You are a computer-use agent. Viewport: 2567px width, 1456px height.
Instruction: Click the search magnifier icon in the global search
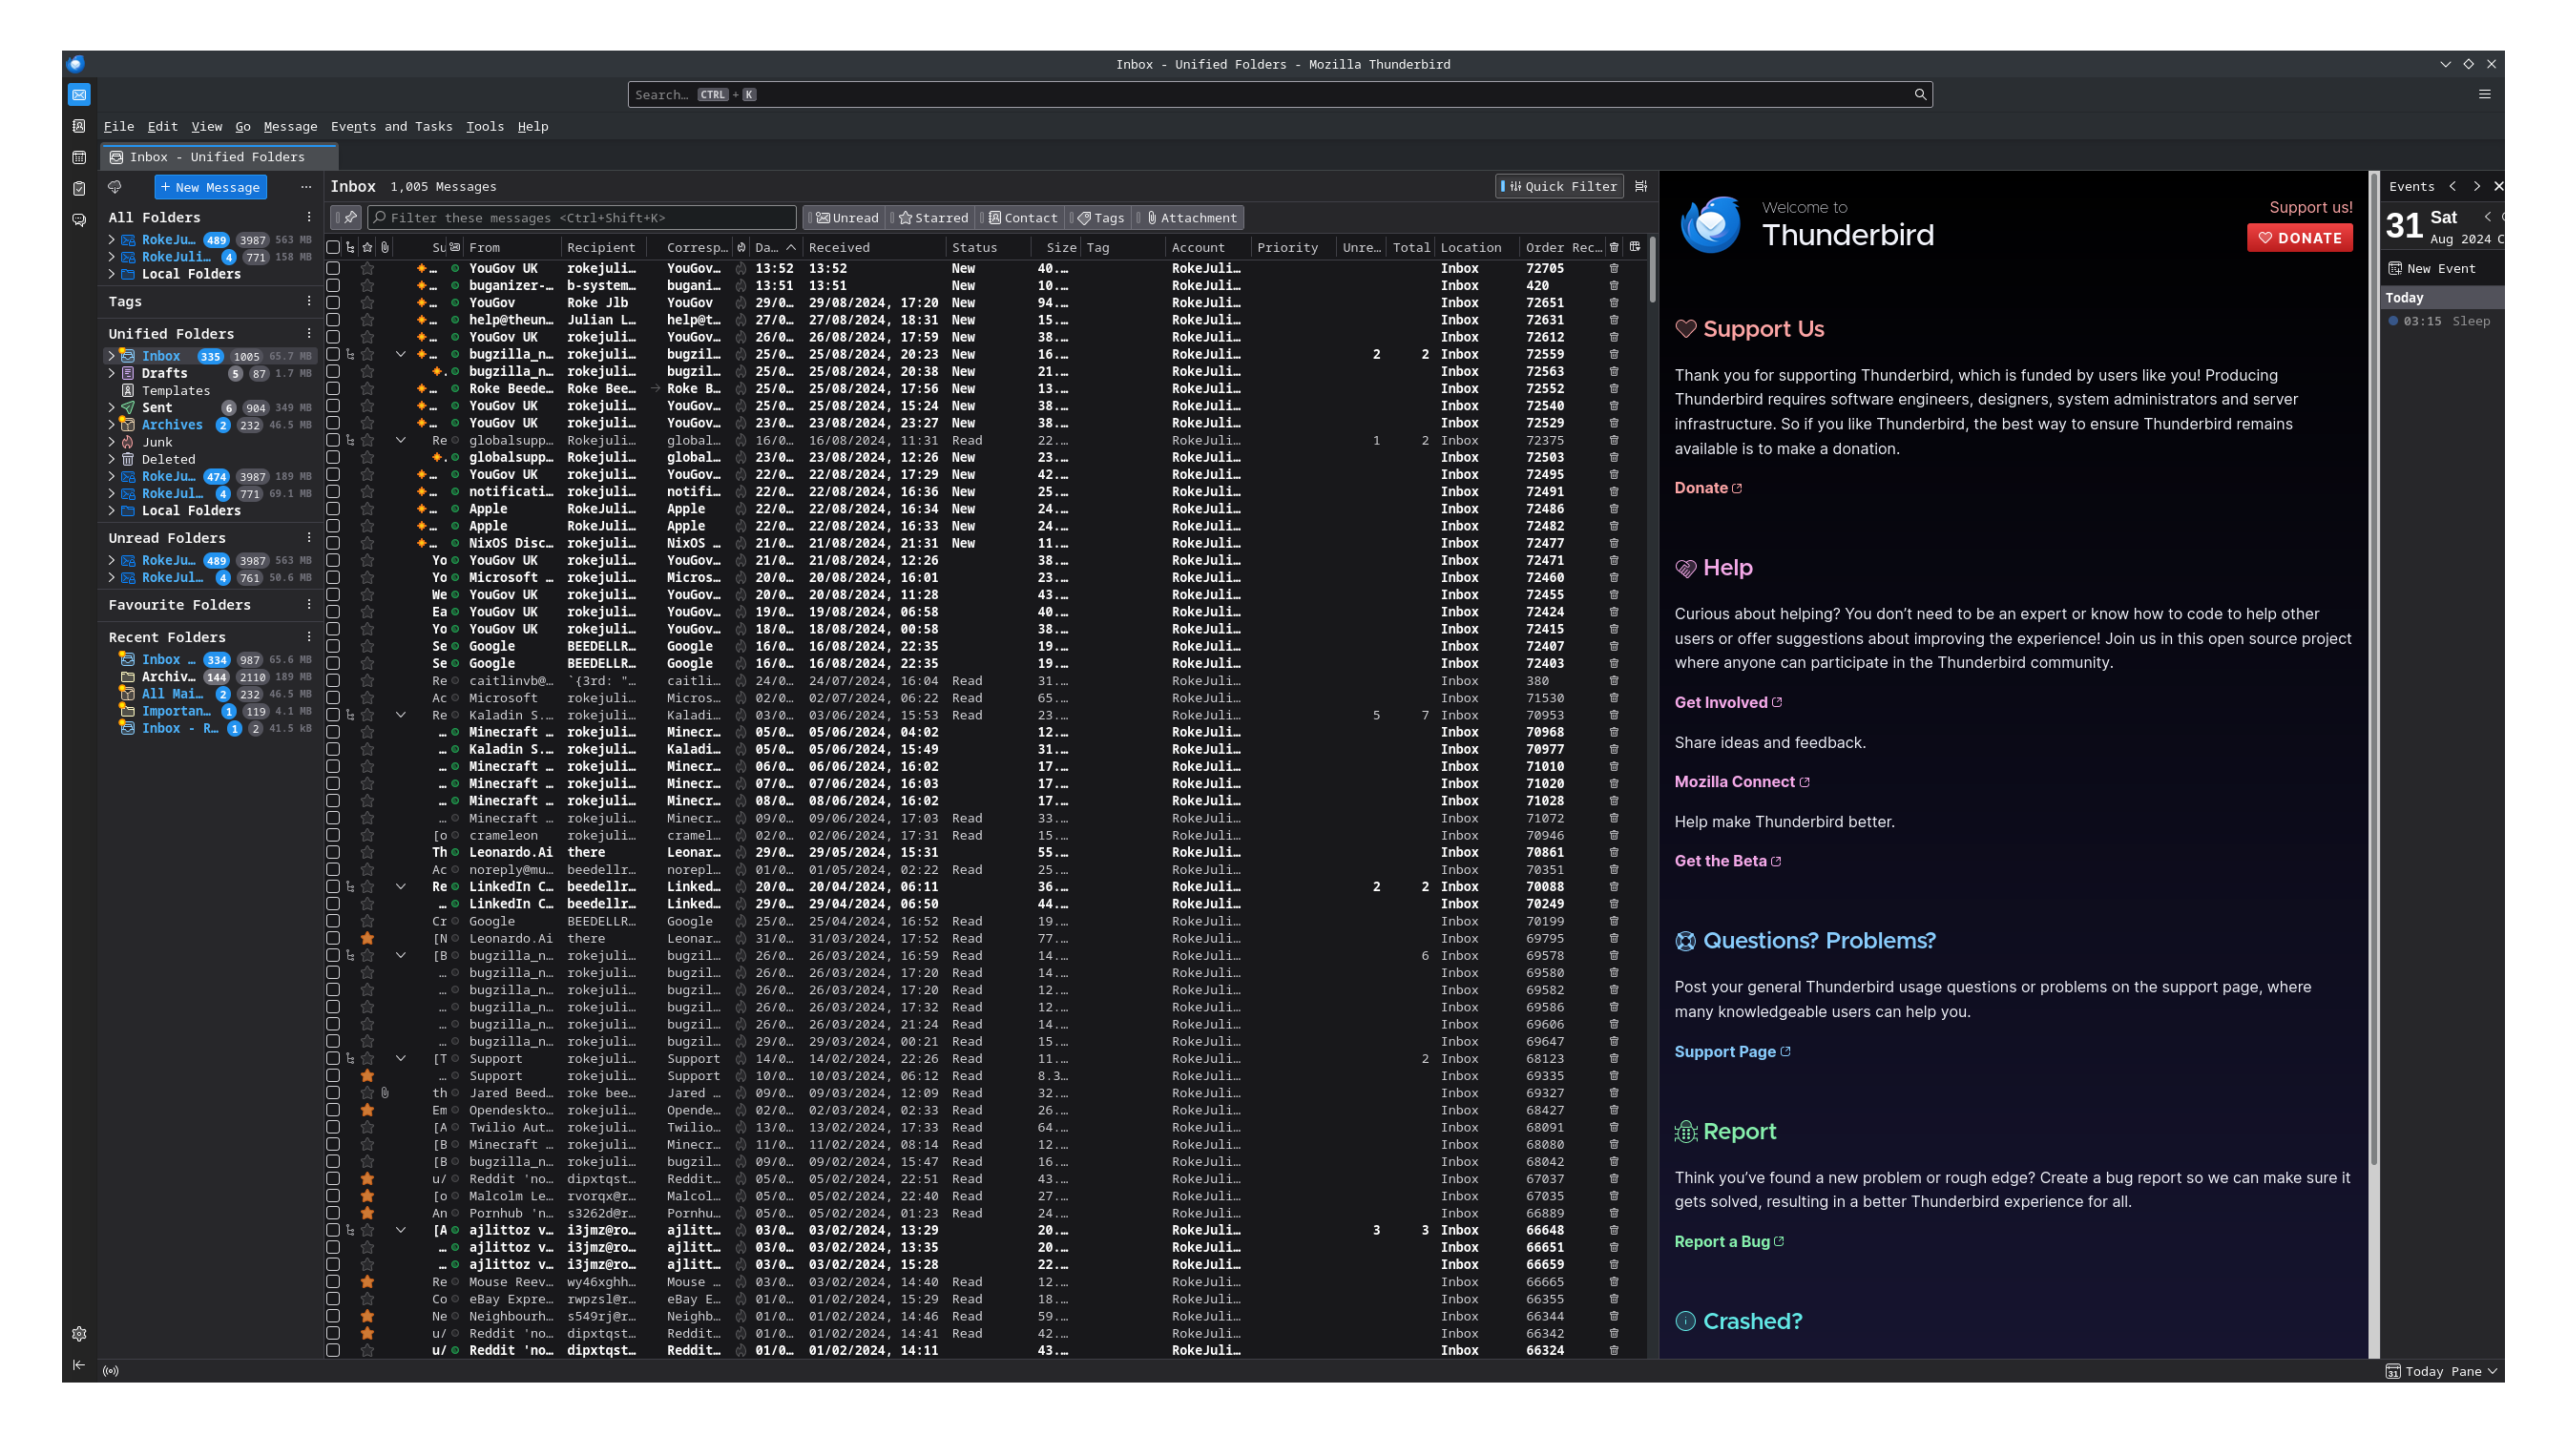click(x=1920, y=94)
